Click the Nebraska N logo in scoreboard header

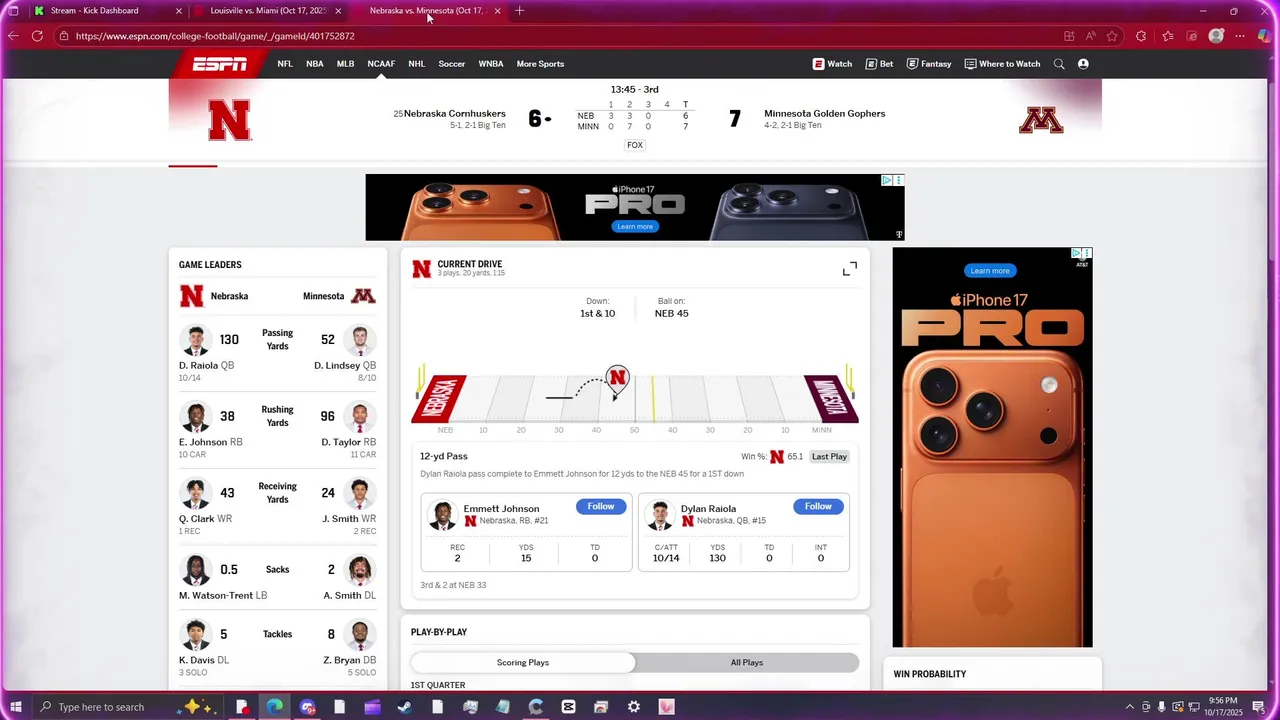(x=229, y=121)
